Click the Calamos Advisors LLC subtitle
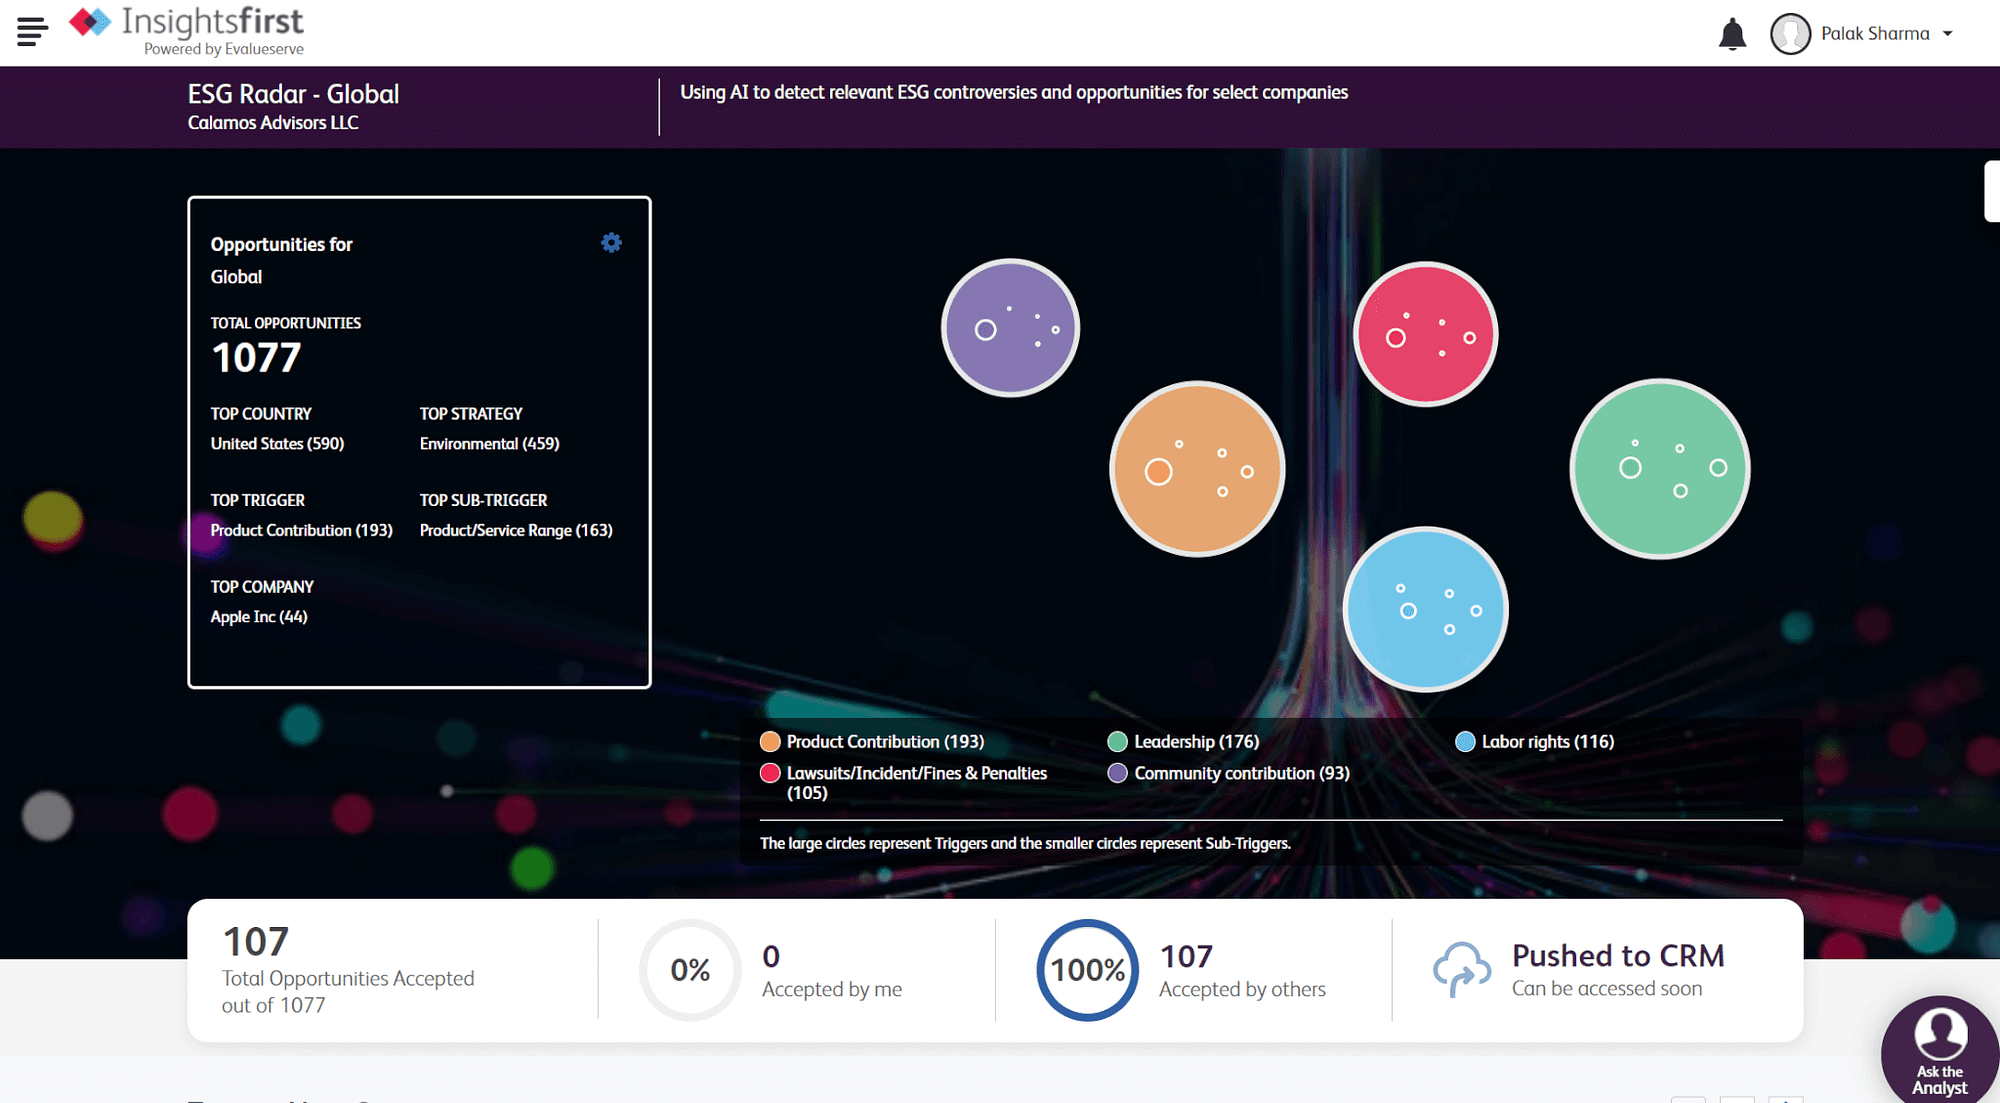The width and height of the screenshot is (2000, 1103). click(273, 123)
